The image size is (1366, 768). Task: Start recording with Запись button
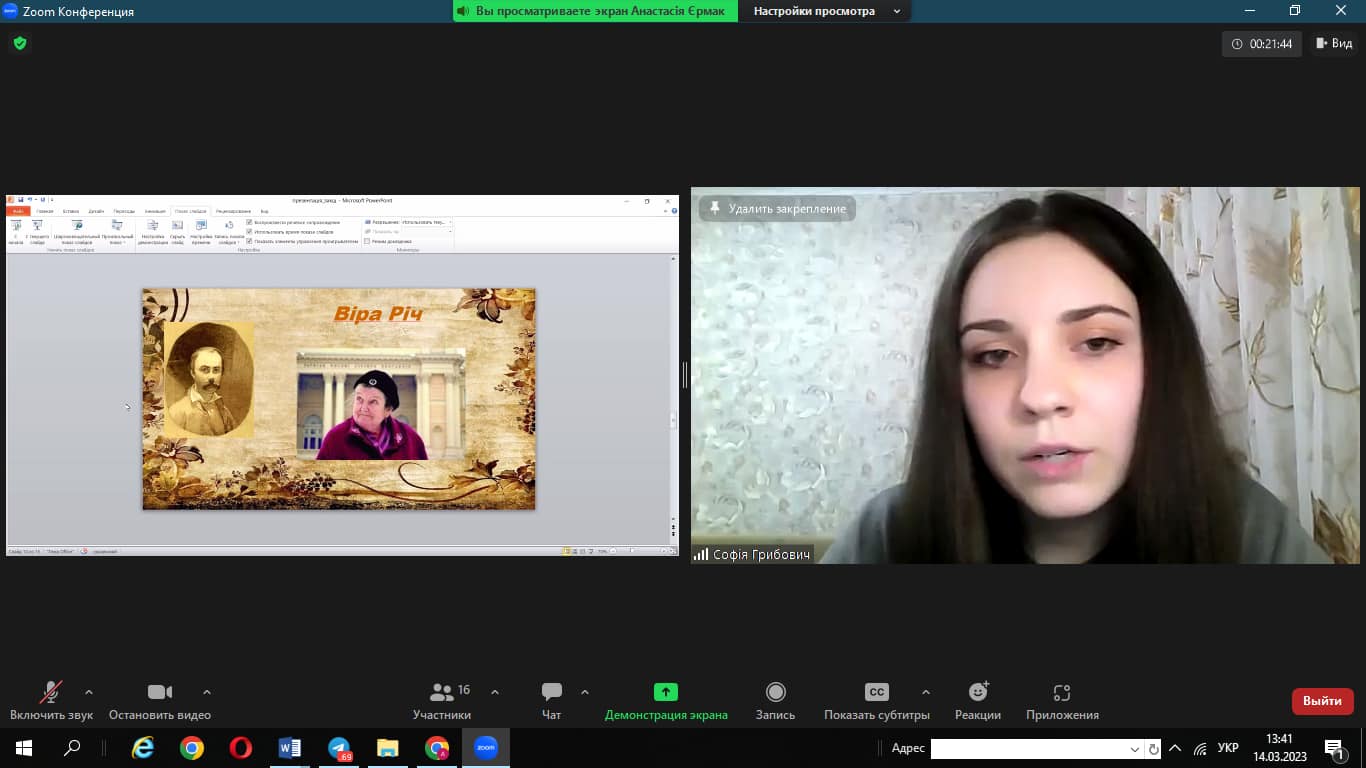775,700
